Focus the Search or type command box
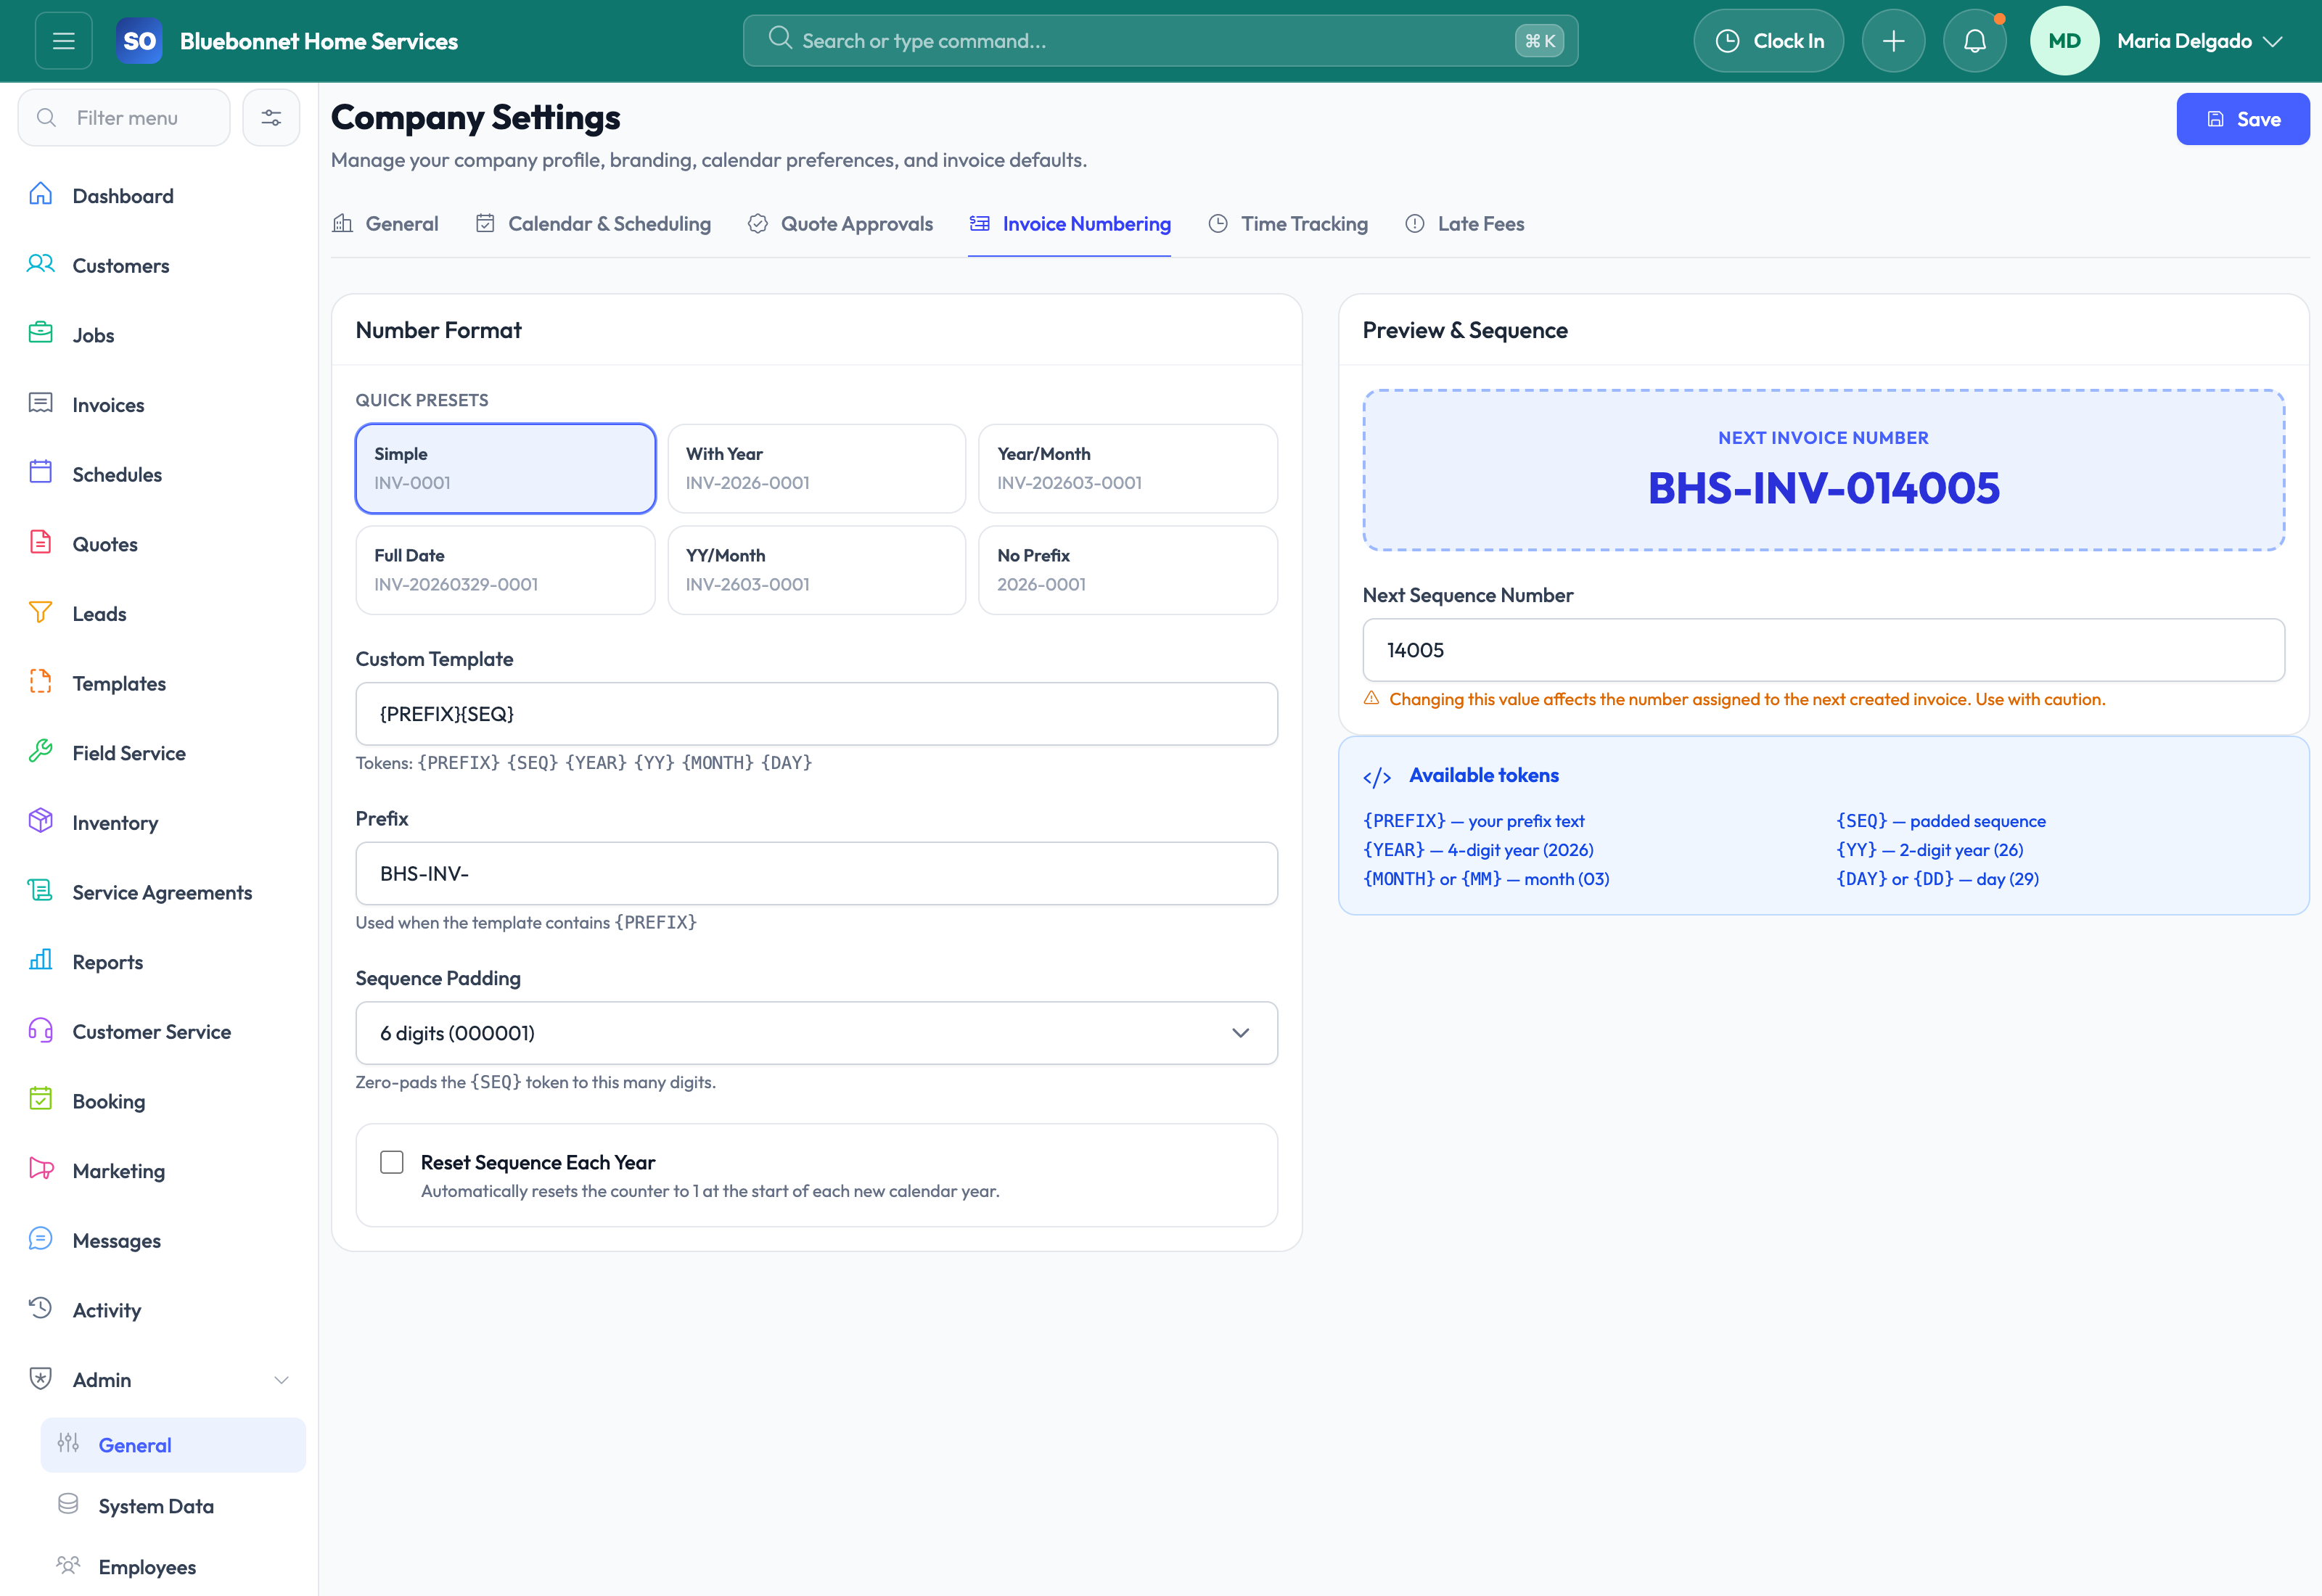This screenshot has width=2322, height=1596. (x=1160, y=41)
